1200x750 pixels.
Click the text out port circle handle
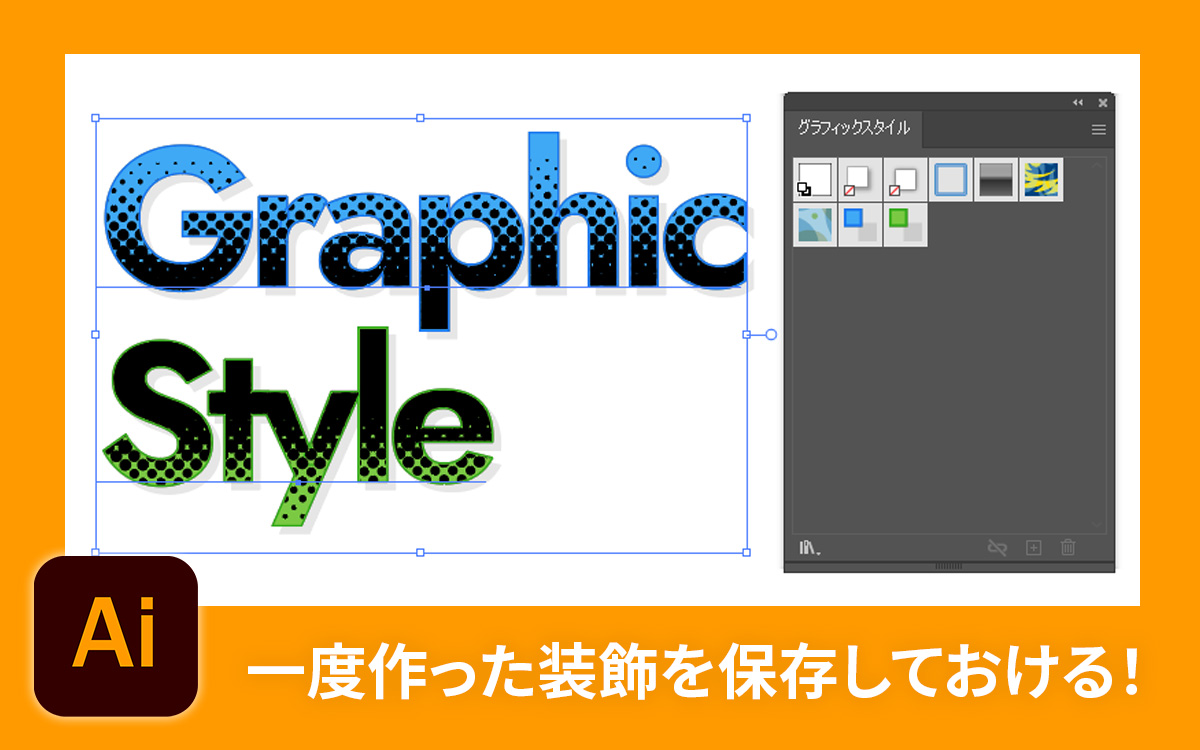[x=771, y=334]
